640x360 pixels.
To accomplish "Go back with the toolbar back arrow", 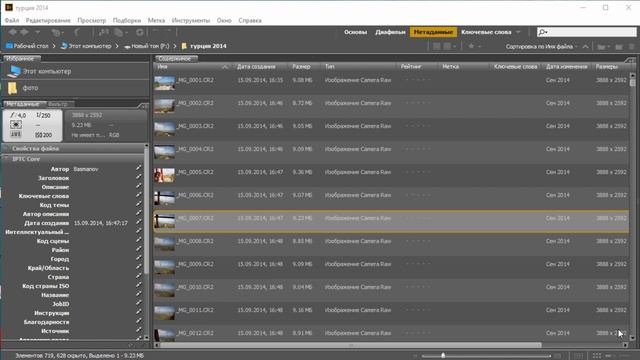I will point(13,32).
